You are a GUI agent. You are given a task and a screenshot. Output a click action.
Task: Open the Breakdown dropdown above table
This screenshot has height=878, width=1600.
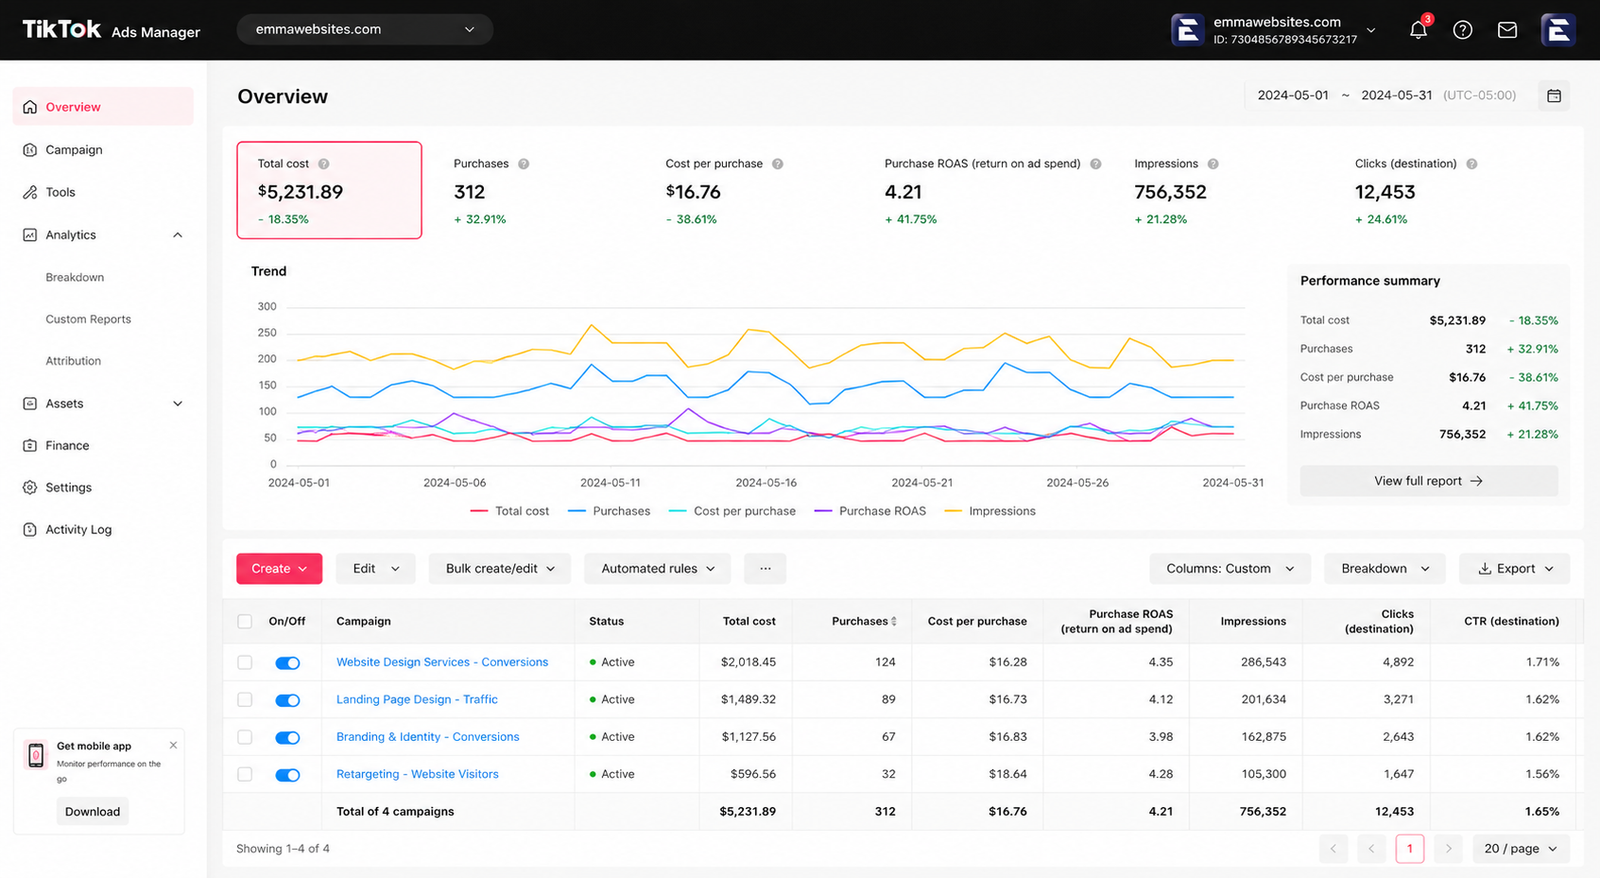(x=1385, y=569)
